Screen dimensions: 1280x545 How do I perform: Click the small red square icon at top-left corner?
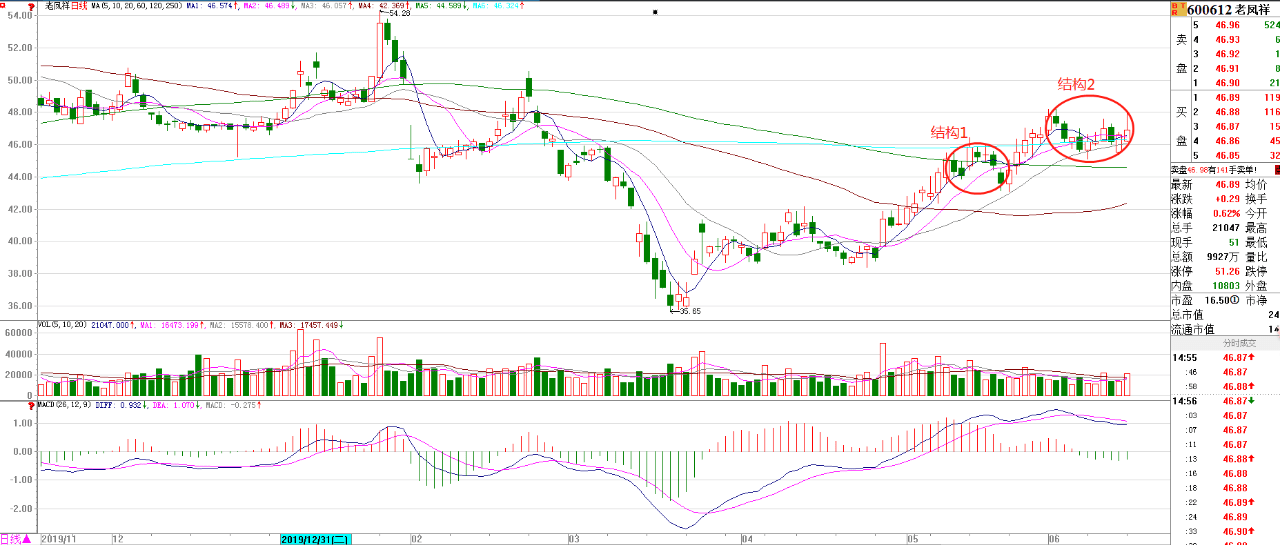tap(3, 5)
